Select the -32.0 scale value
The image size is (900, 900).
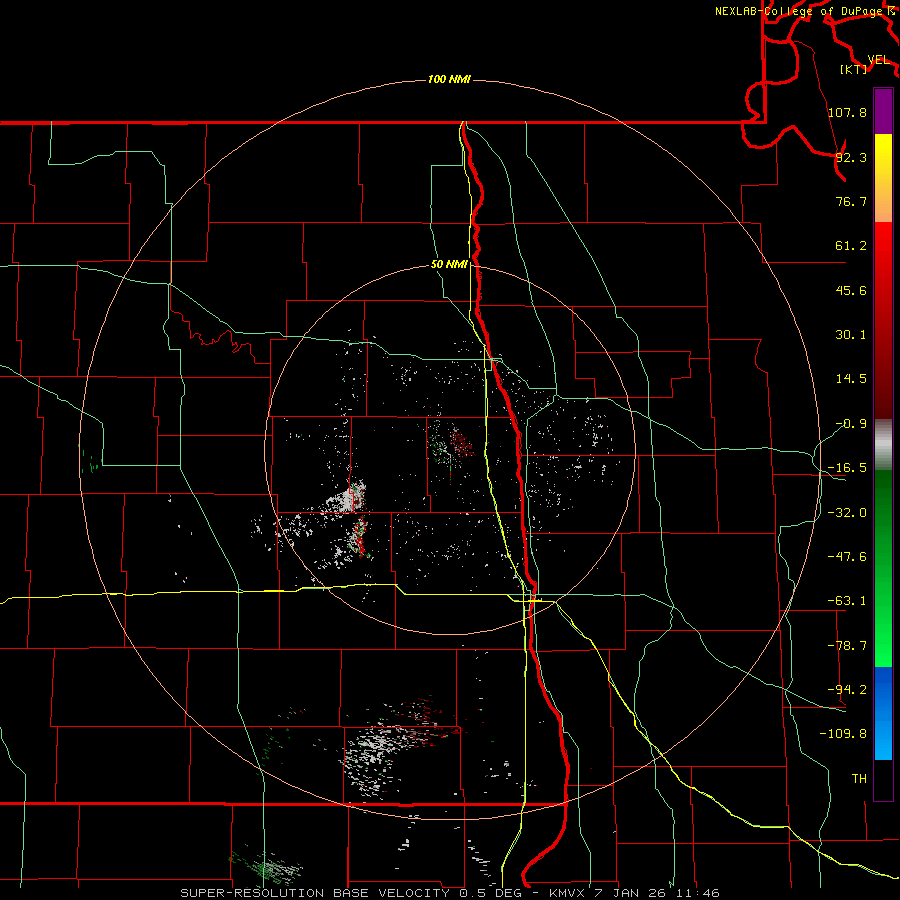pyautogui.click(x=847, y=512)
